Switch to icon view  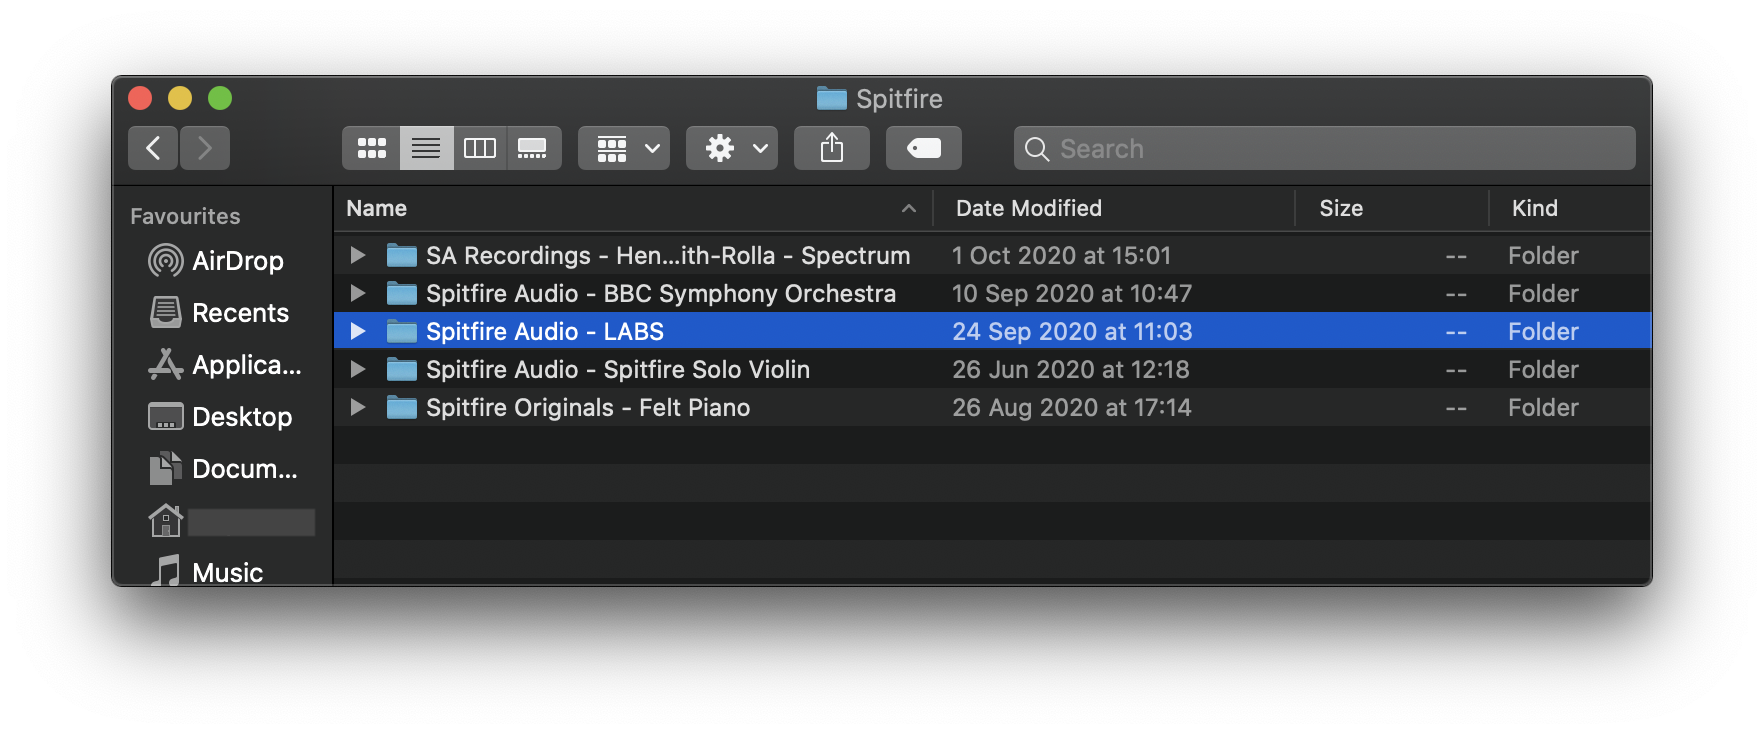tap(372, 148)
